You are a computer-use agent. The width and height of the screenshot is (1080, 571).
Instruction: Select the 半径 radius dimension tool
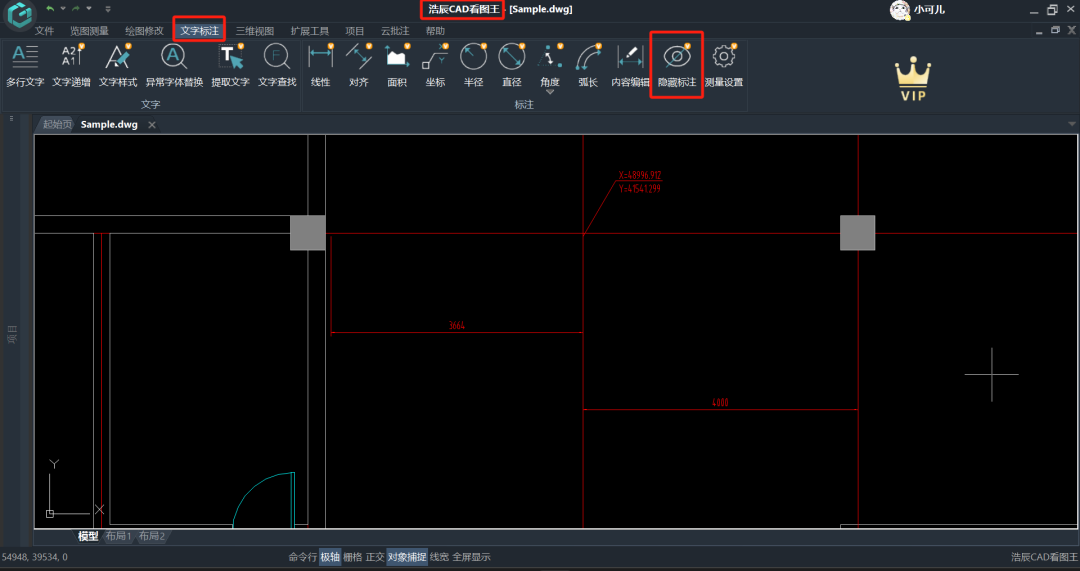(473, 65)
